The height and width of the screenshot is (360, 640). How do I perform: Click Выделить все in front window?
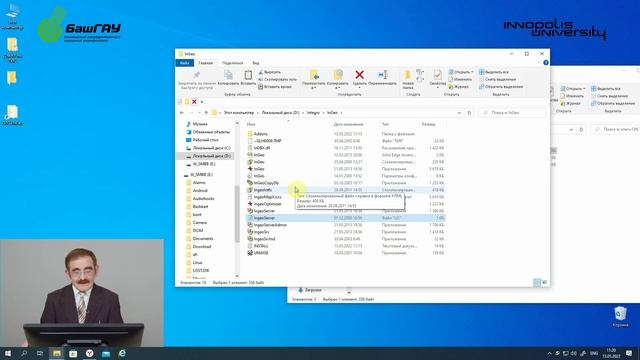pos(494,72)
